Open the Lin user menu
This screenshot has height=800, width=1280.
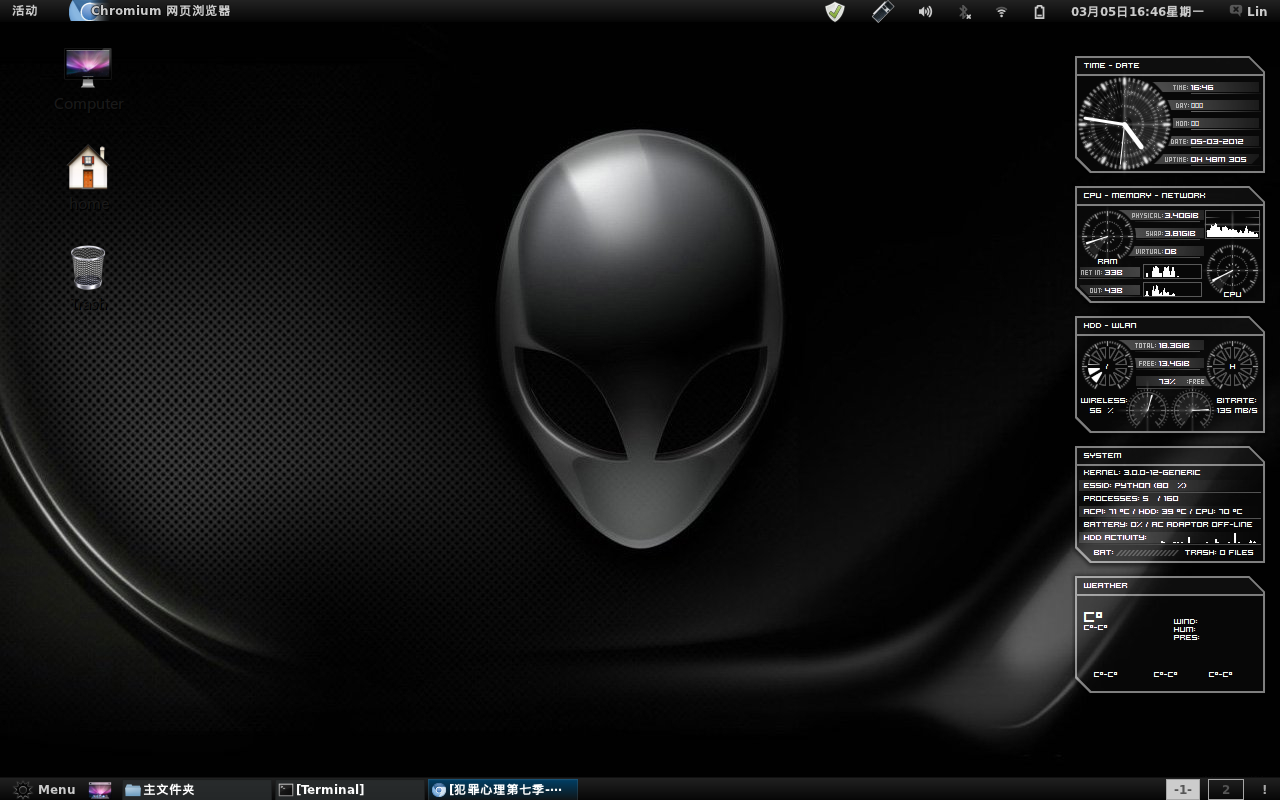[1257, 11]
